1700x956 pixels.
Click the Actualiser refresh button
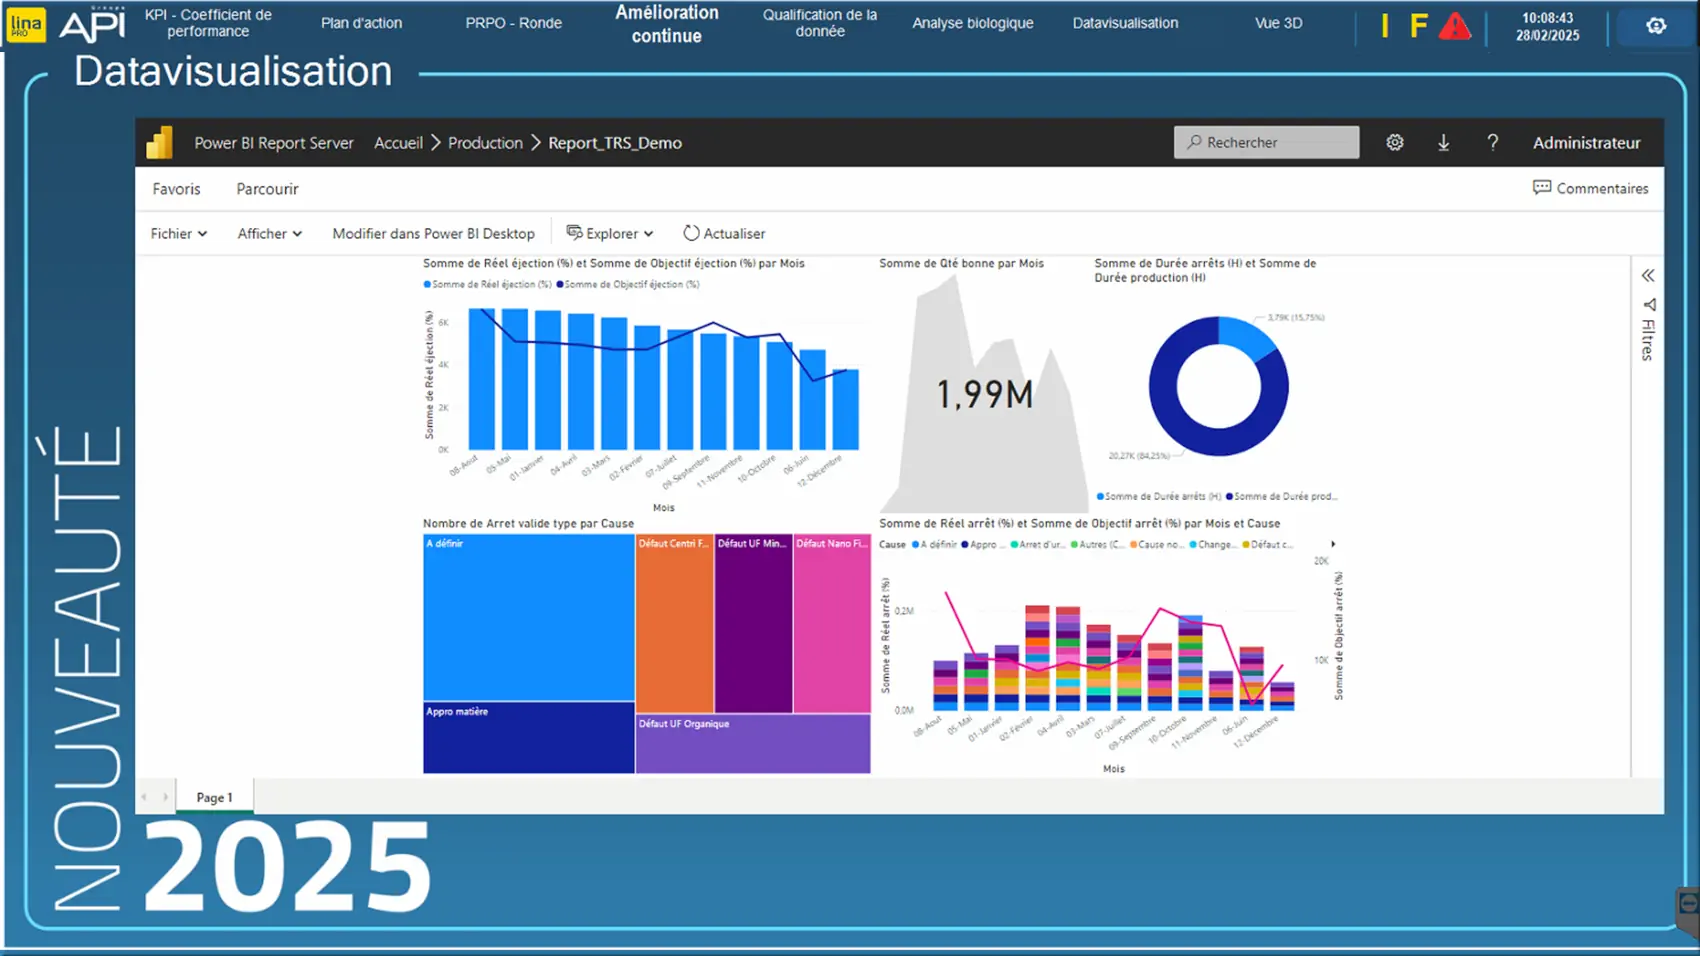(724, 233)
